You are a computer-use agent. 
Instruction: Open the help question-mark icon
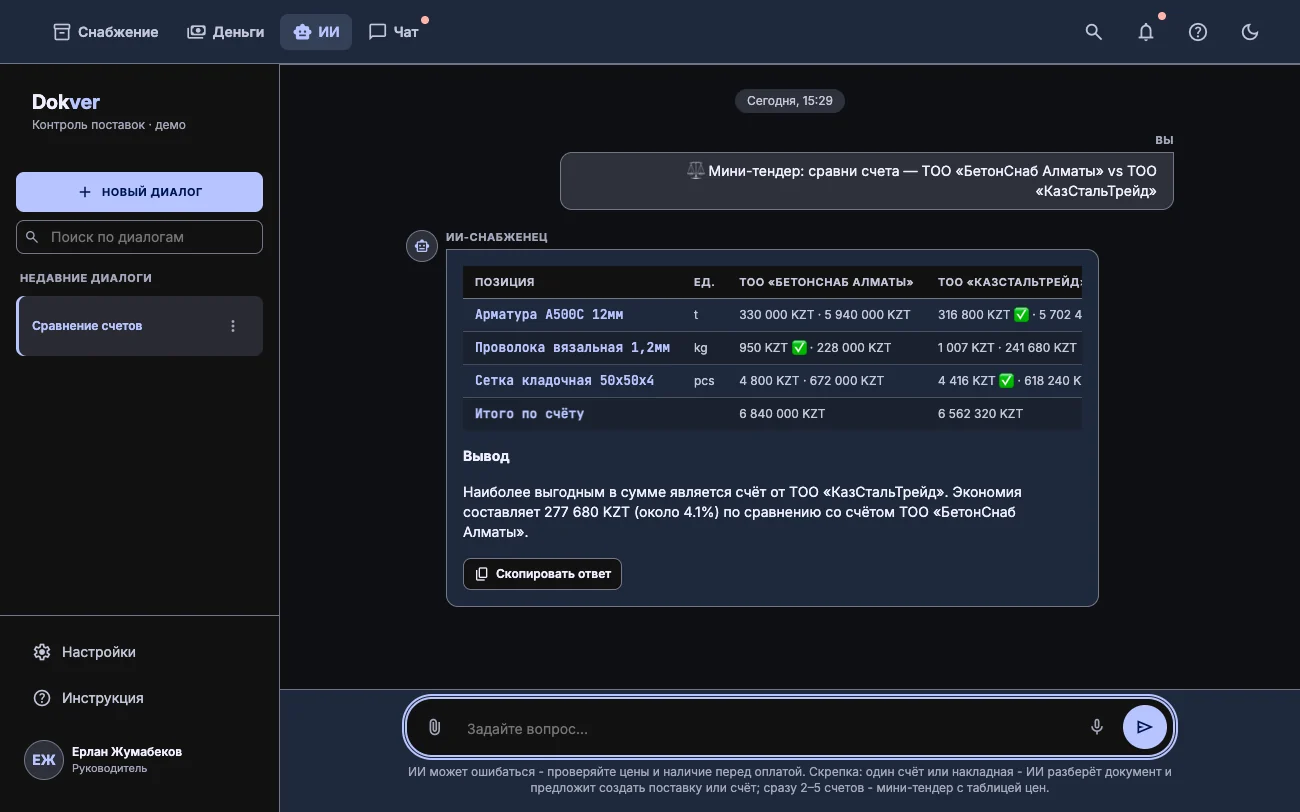tap(1198, 32)
